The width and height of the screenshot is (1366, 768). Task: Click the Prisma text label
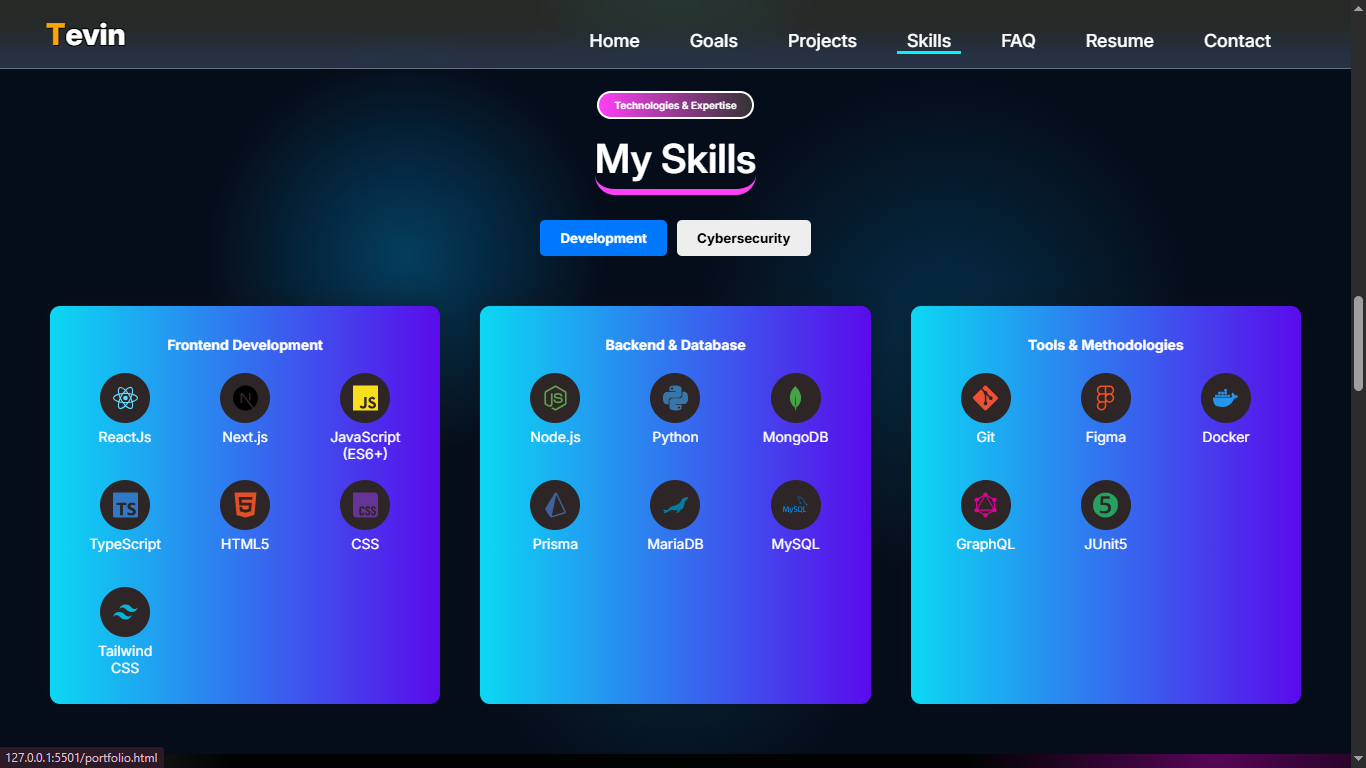(x=555, y=544)
